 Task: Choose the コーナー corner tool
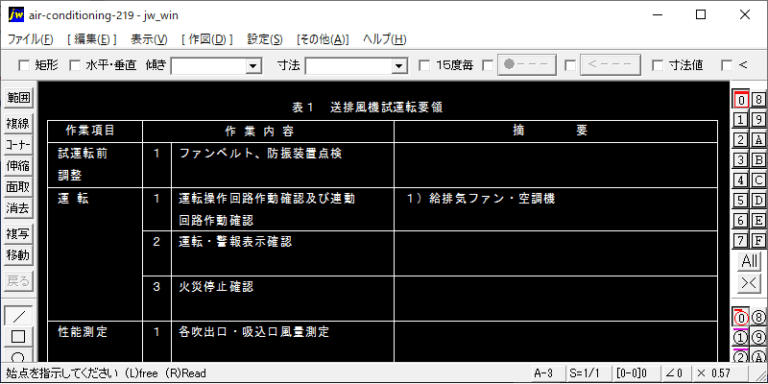point(18,145)
